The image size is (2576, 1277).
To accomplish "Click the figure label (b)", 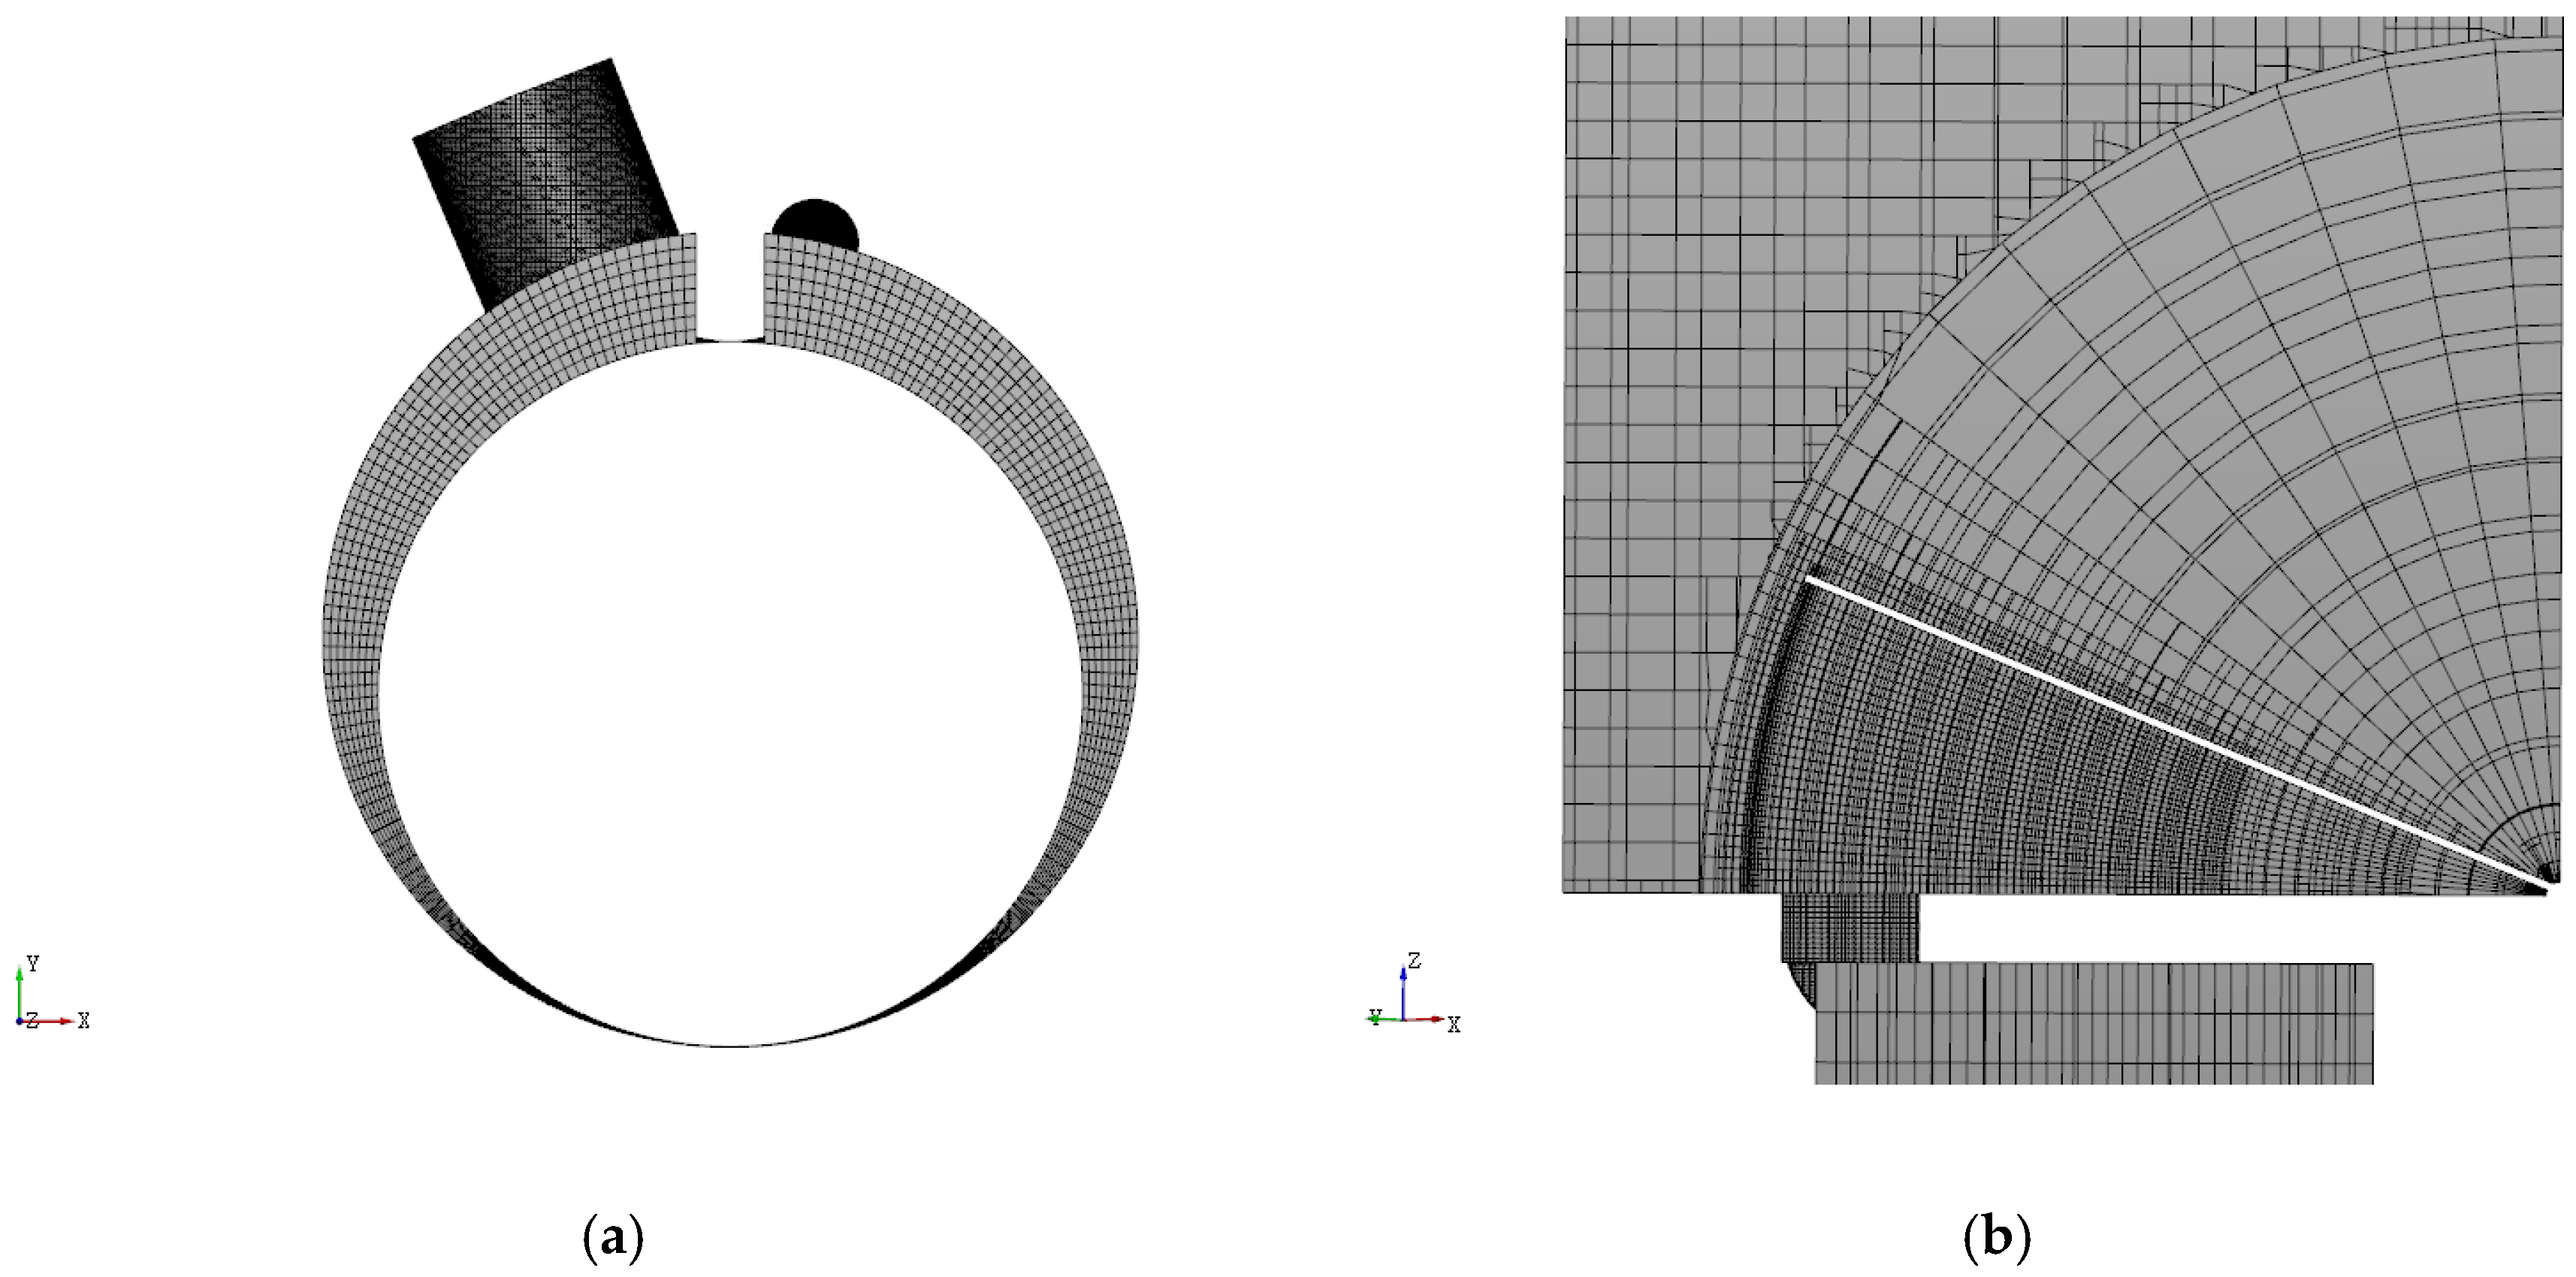I will 1997,1240.
